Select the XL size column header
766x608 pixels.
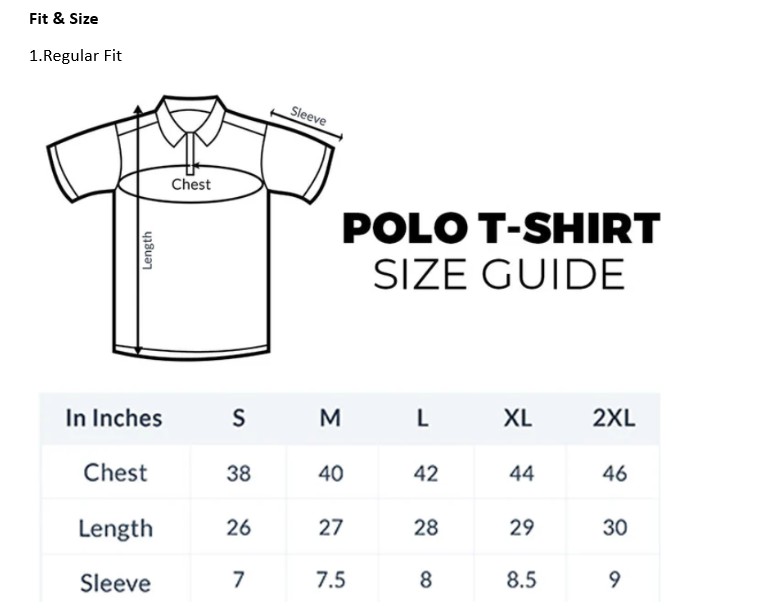(x=517, y=418)
